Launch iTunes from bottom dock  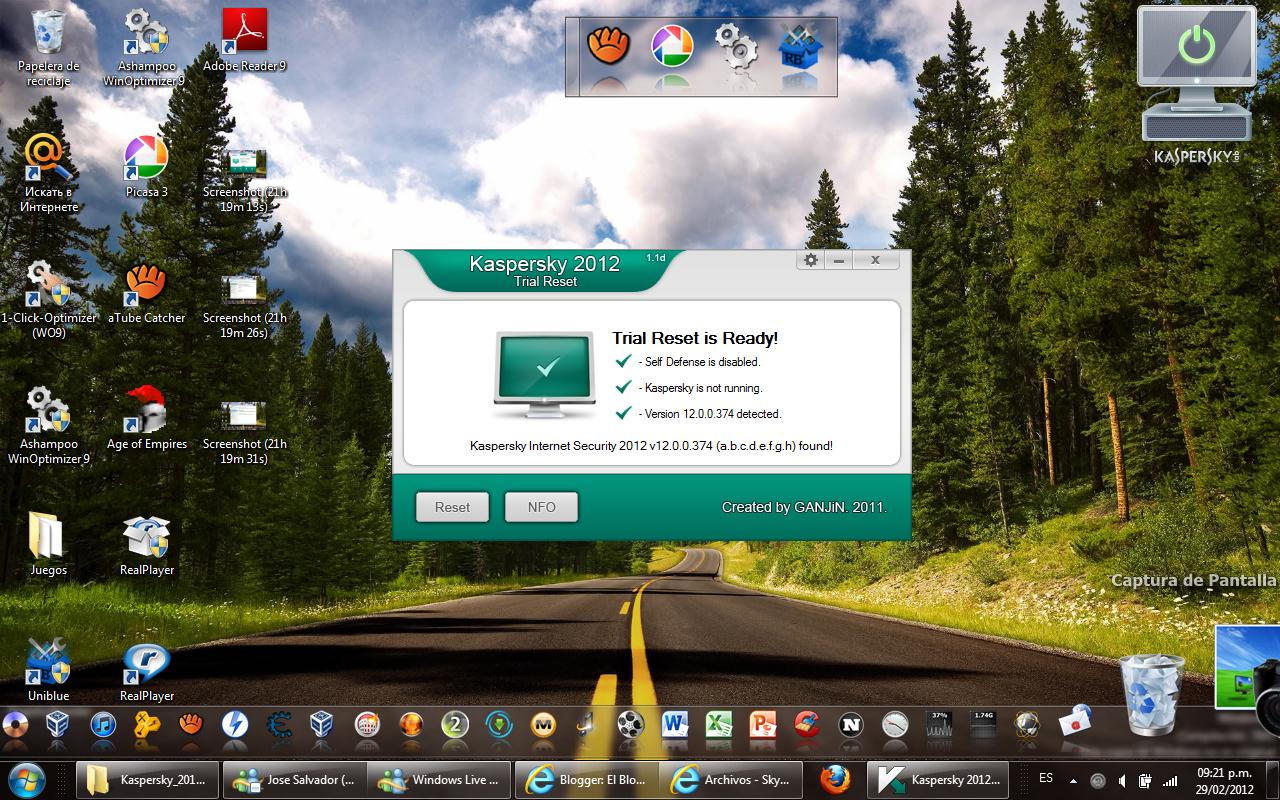103,724
